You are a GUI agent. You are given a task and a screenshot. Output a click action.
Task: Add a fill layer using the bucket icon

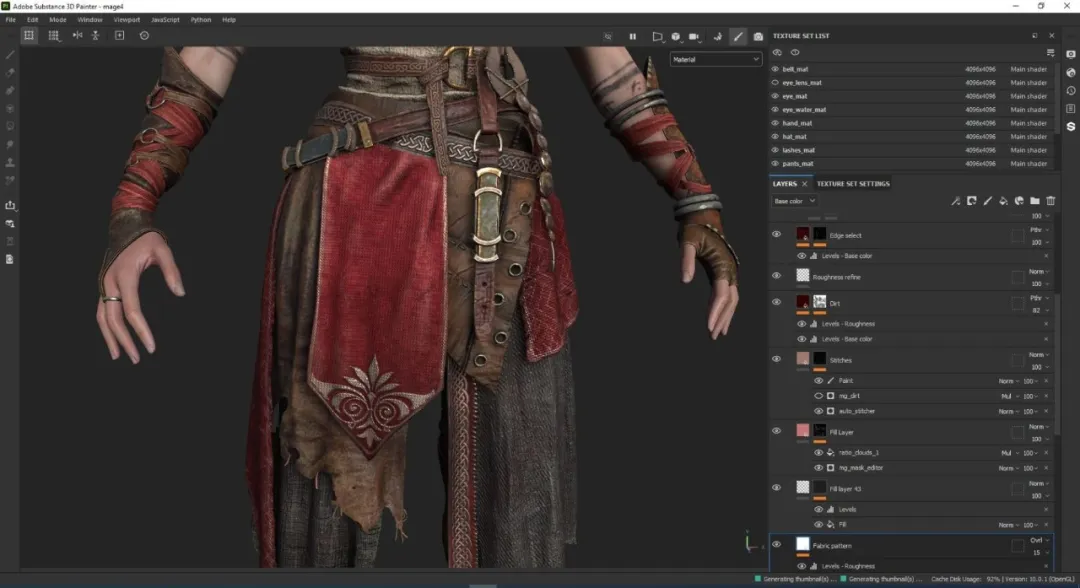(x=1004, y=201)
